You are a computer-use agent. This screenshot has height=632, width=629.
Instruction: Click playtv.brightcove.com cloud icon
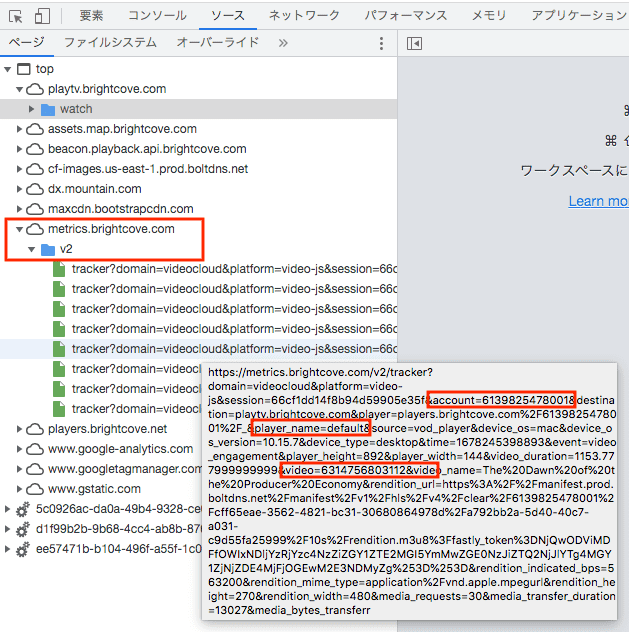35,89
